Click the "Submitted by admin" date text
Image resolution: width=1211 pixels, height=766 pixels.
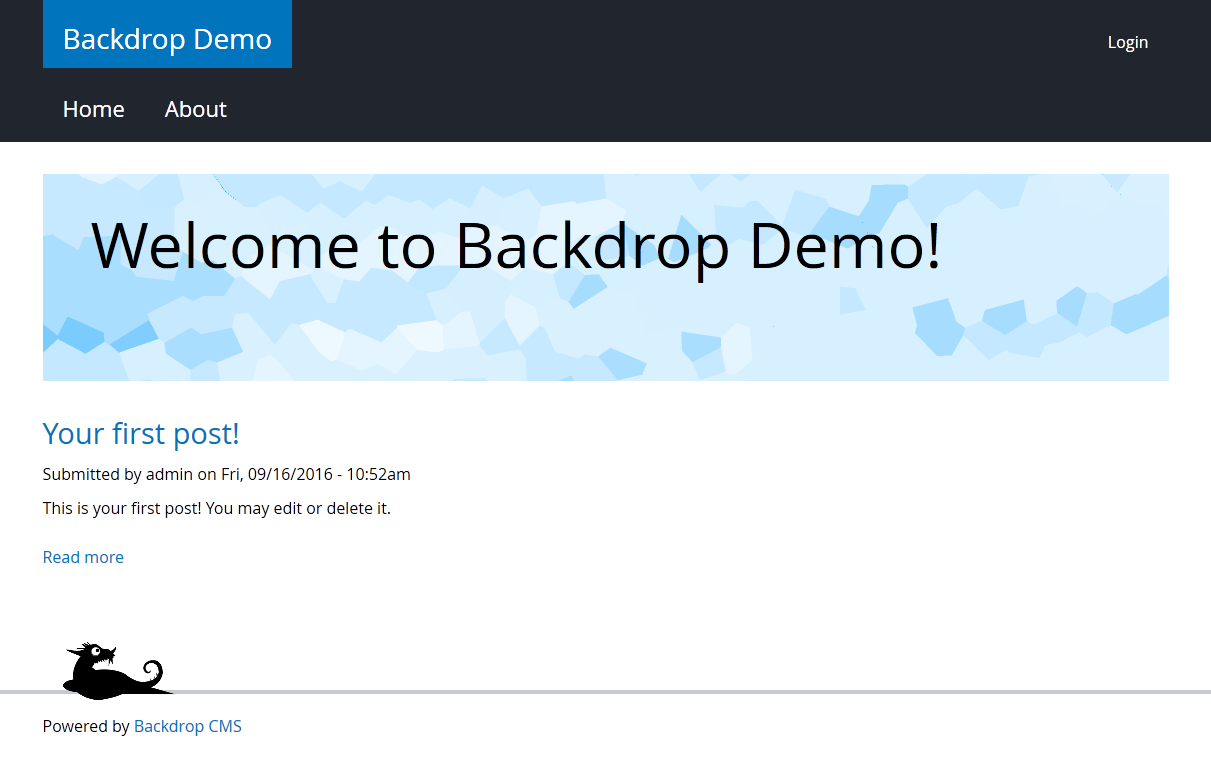pyautogui.click(x=227, y=474)
